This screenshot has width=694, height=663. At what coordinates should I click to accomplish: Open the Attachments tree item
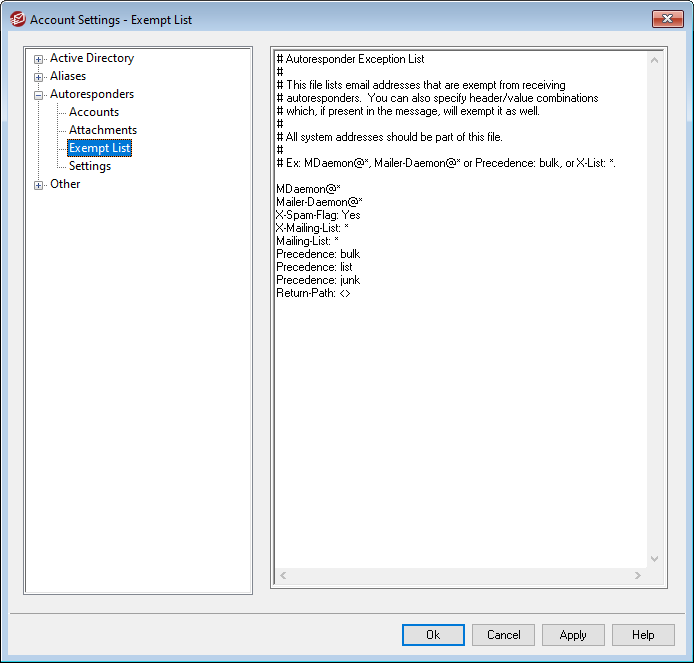coord(103,130)
